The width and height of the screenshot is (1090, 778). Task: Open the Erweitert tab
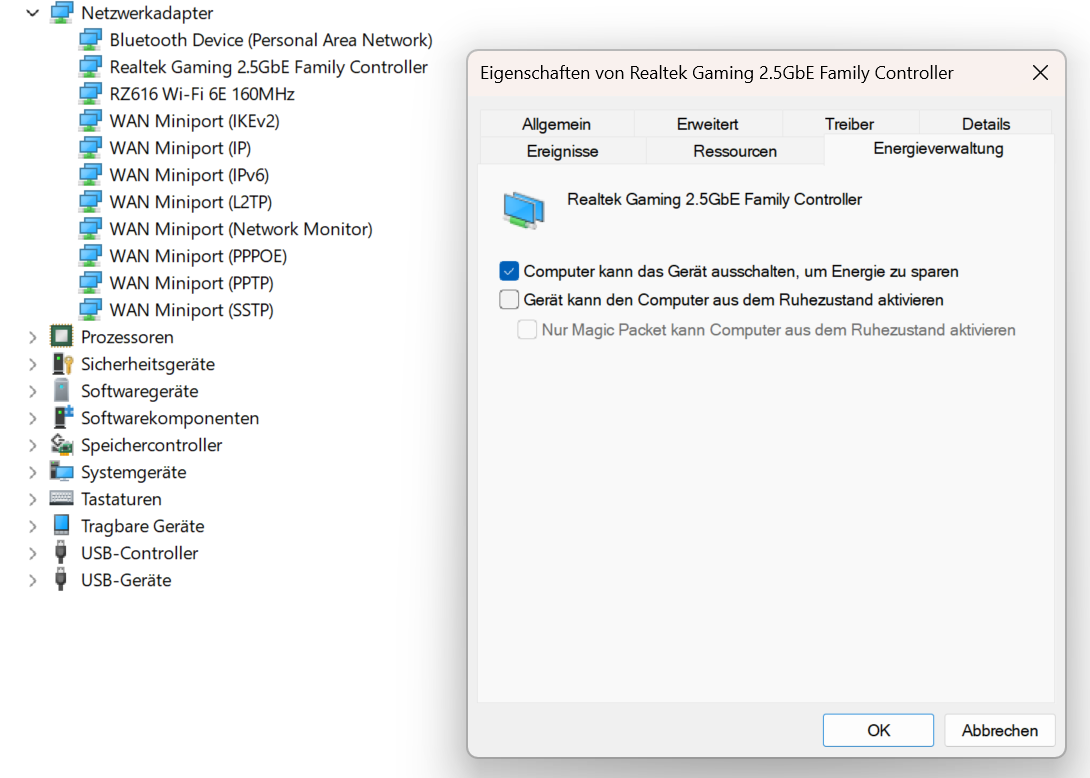pos(708,124)
